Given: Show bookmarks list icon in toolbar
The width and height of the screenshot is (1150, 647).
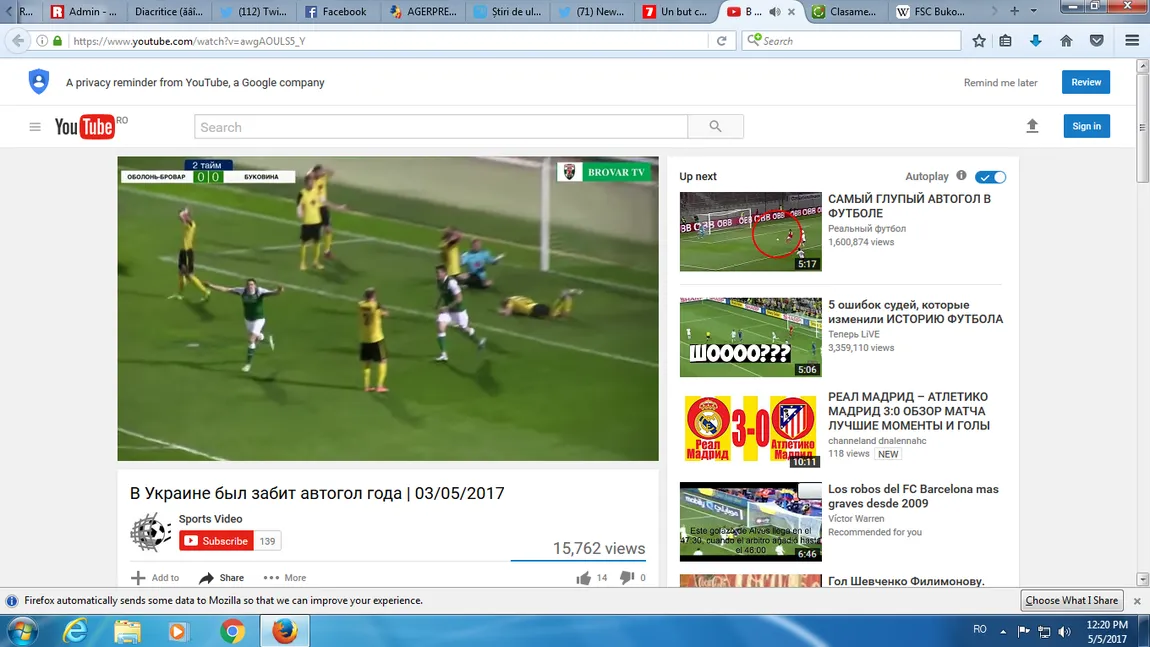Looking at the screenshot, I should (1006, 41).
